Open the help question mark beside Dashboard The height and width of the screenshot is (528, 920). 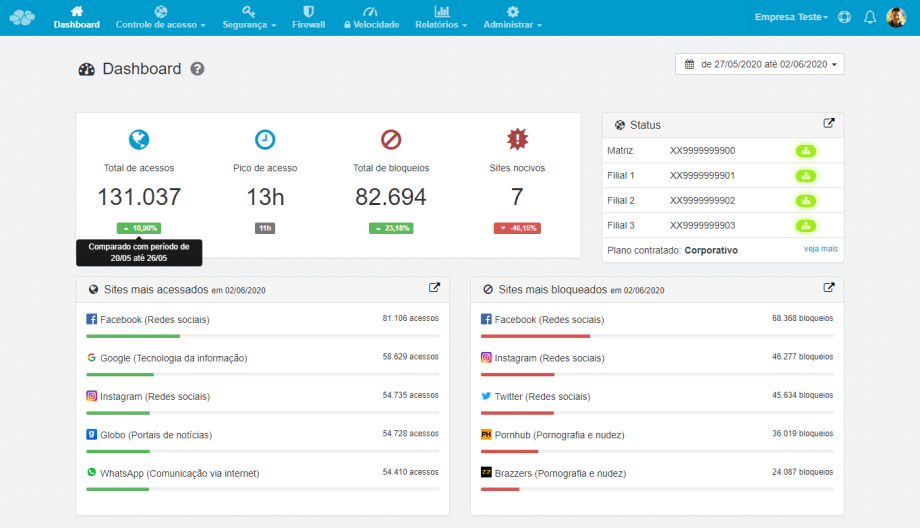pos(198,69)
